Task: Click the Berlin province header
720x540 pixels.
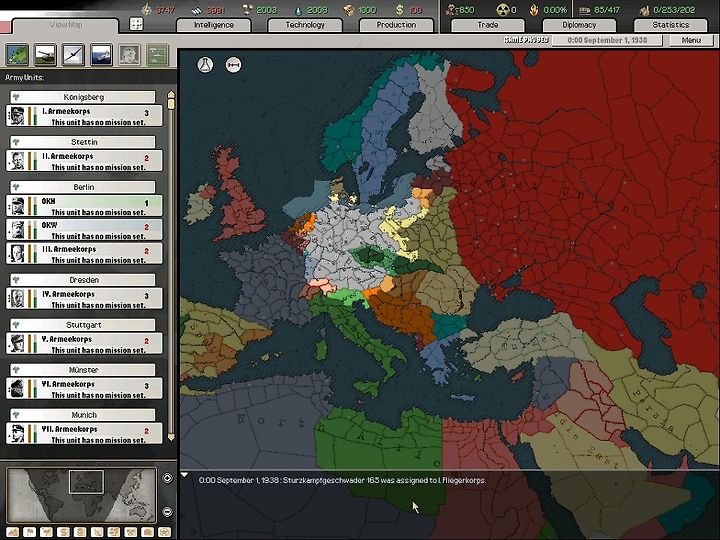Action: click(84, 187)
